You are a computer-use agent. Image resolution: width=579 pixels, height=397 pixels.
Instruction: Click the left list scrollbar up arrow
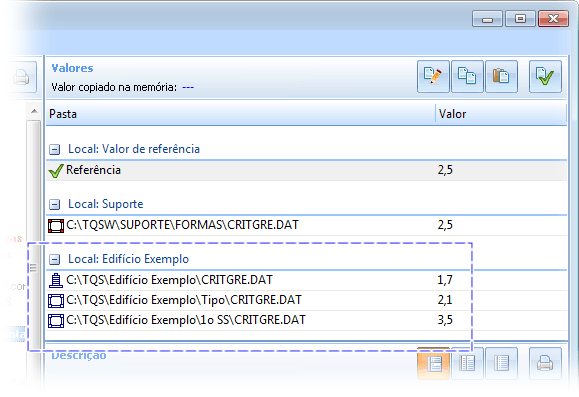34,111
